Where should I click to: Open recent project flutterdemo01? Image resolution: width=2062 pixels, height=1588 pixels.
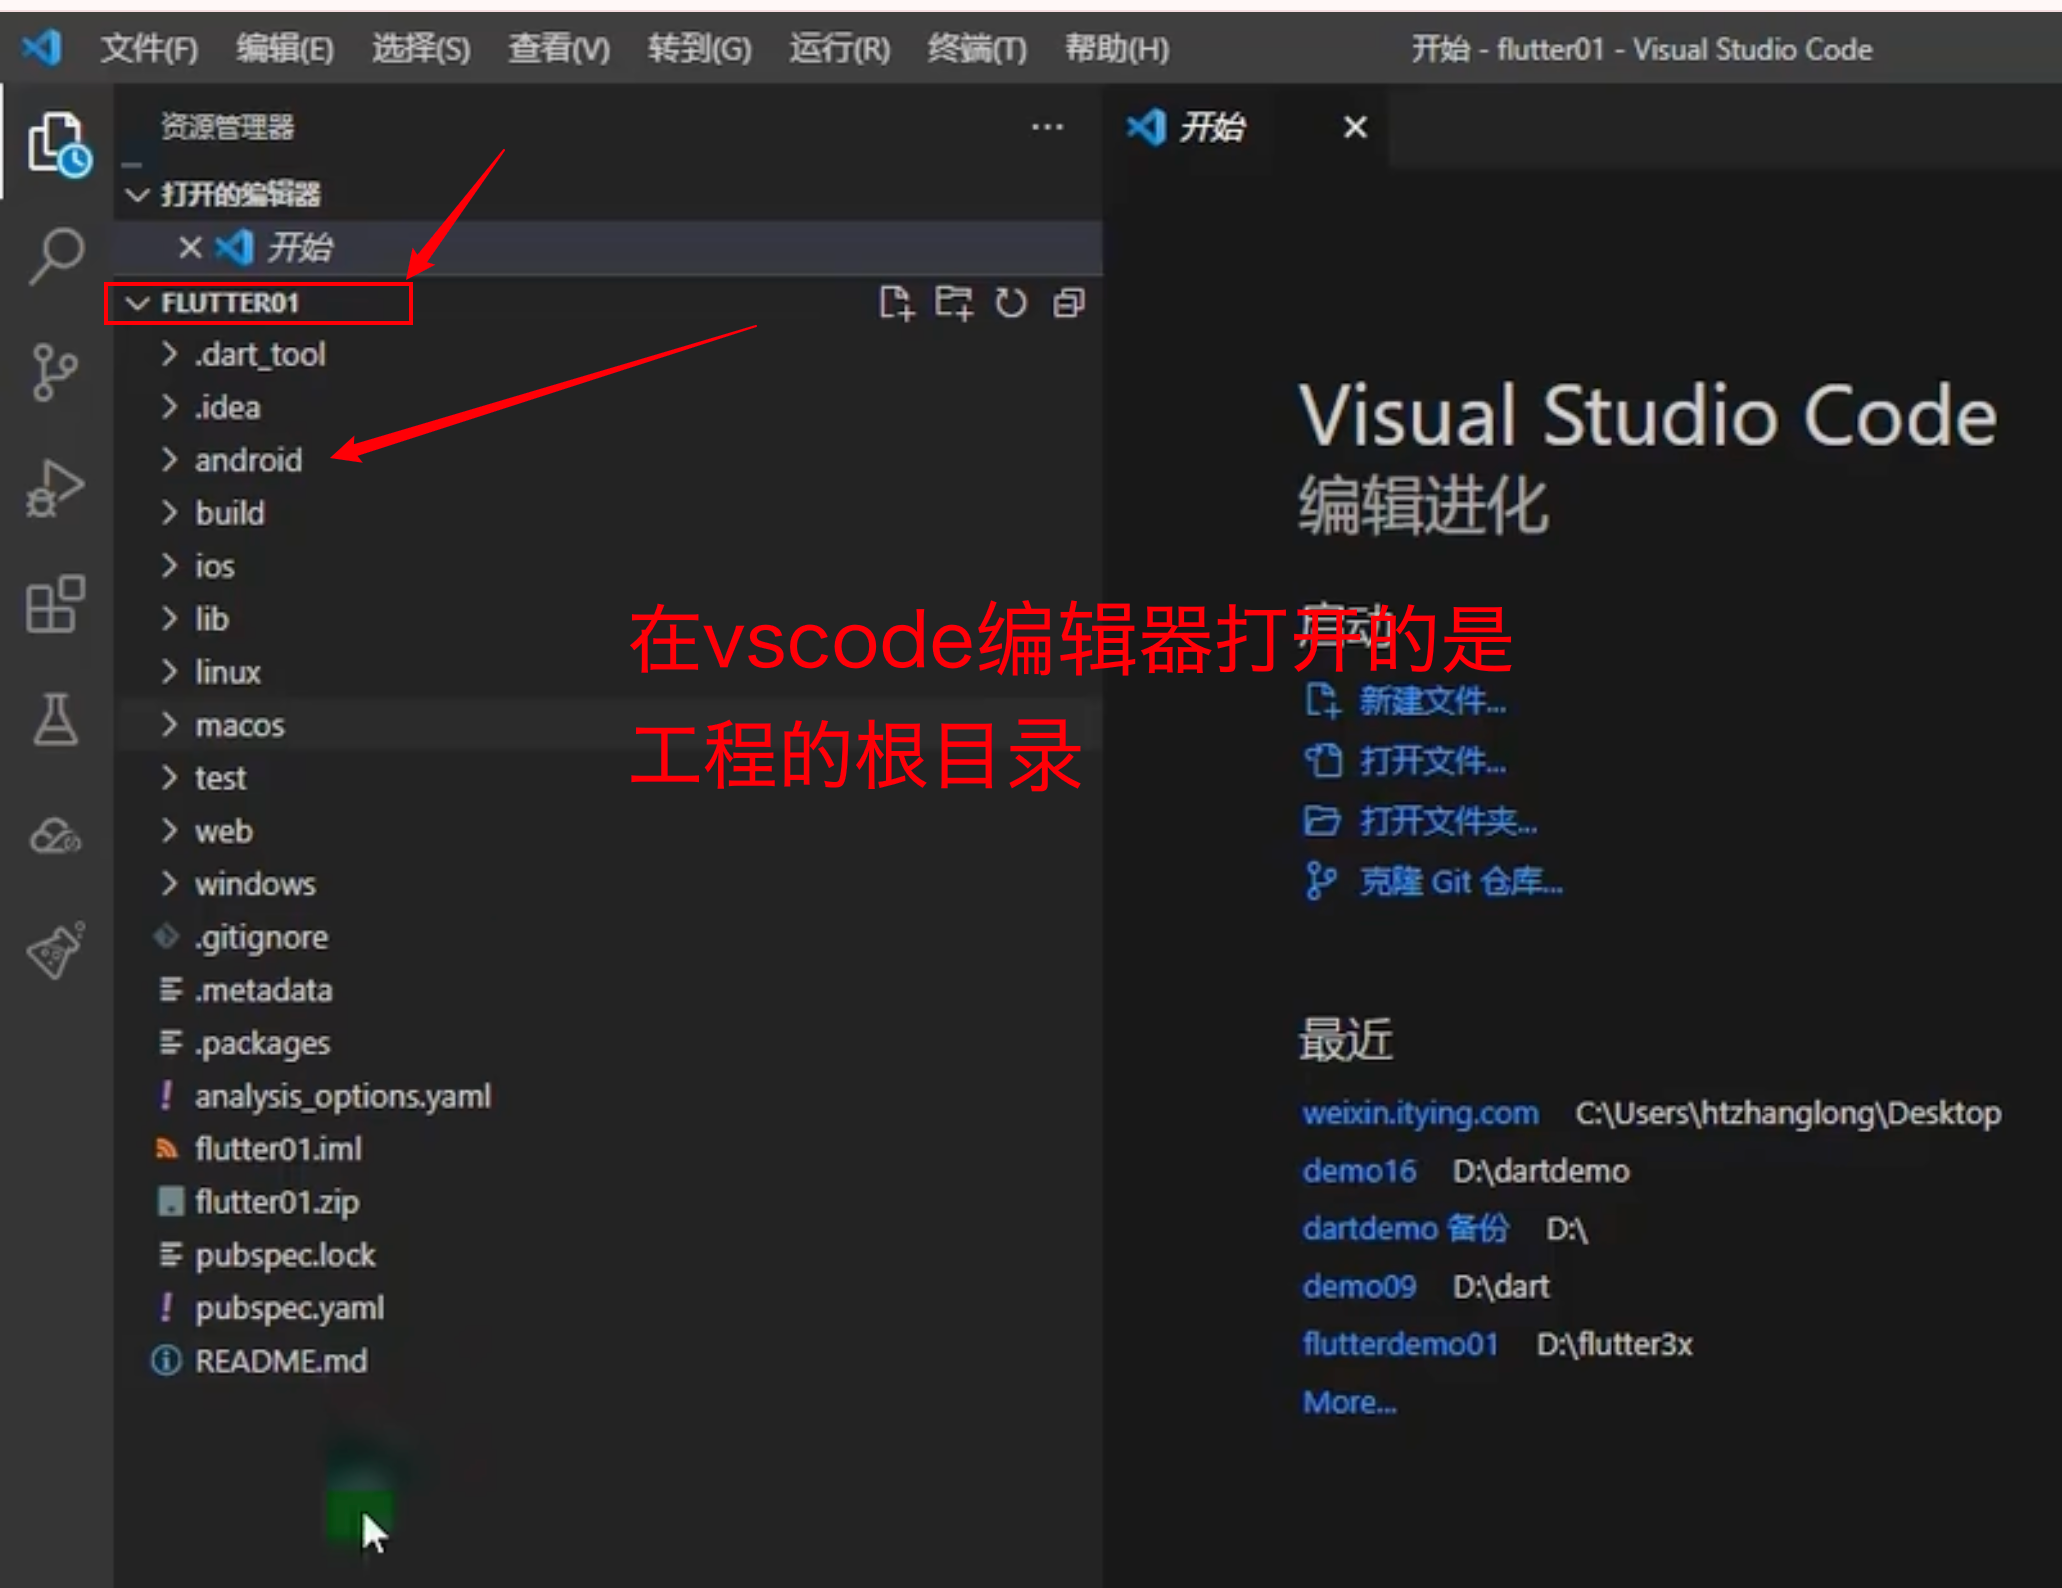1400,1343
